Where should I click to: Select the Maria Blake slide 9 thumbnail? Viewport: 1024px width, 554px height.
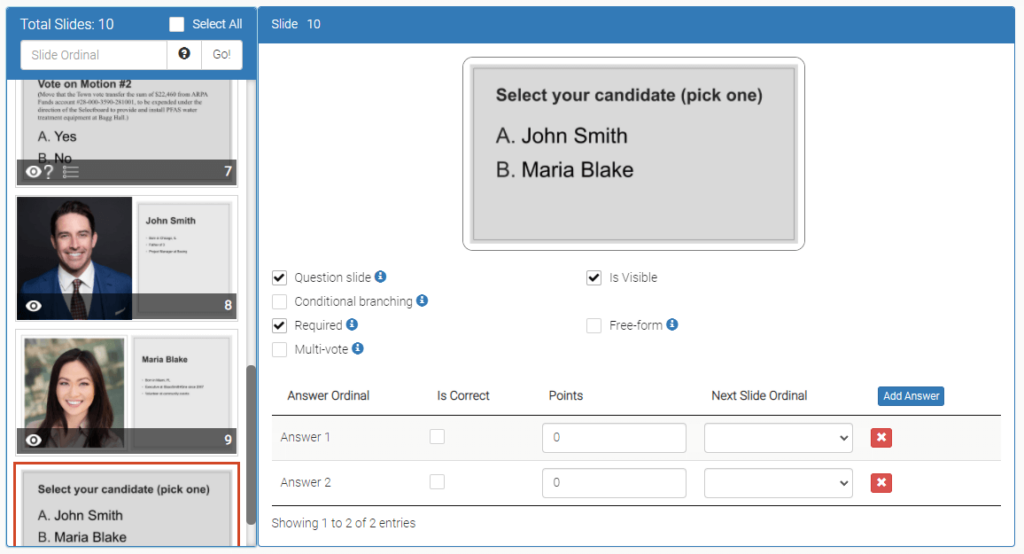[126, 392]
